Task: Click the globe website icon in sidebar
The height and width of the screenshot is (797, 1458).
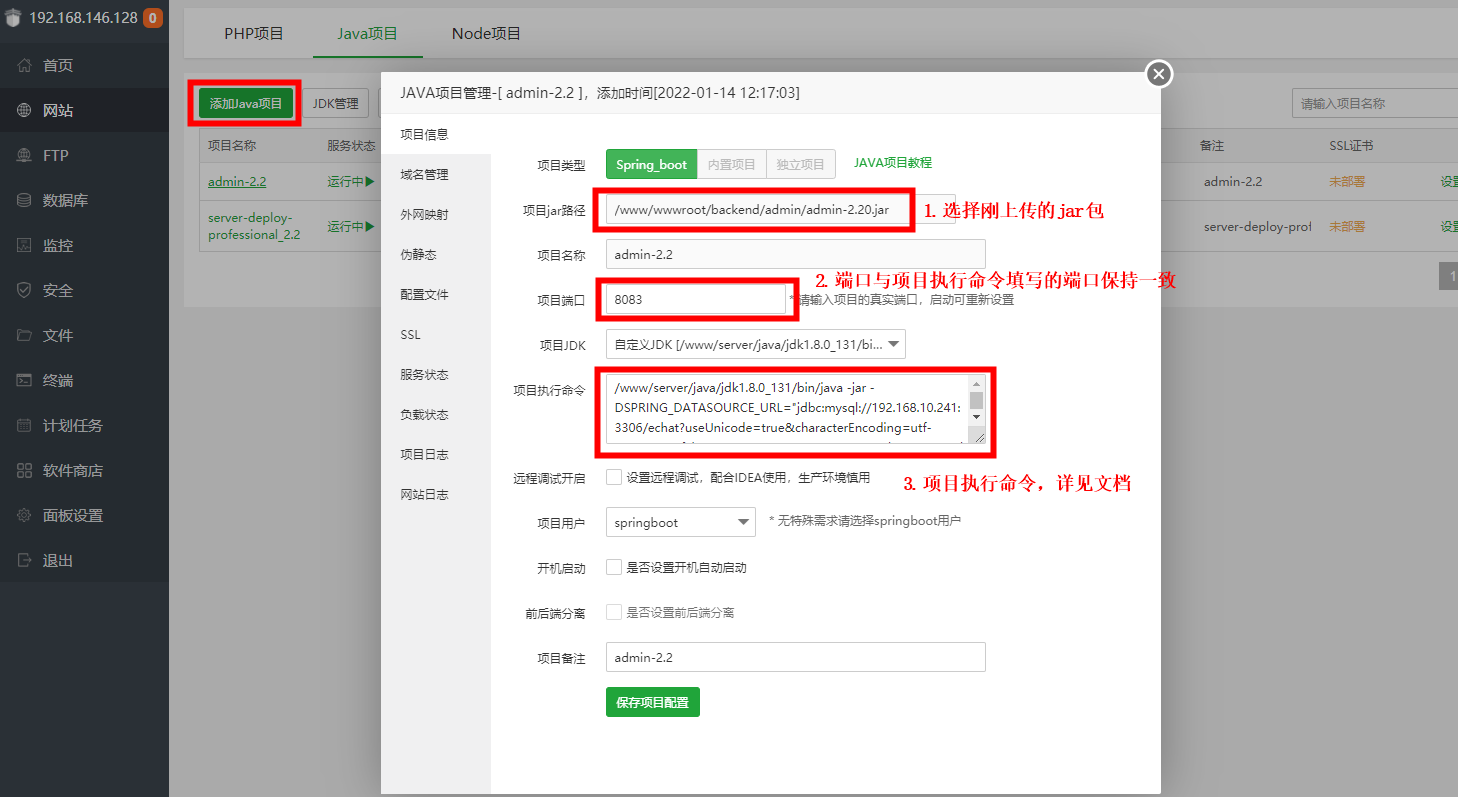Action: pyautogui.click(x=24, y=111)
